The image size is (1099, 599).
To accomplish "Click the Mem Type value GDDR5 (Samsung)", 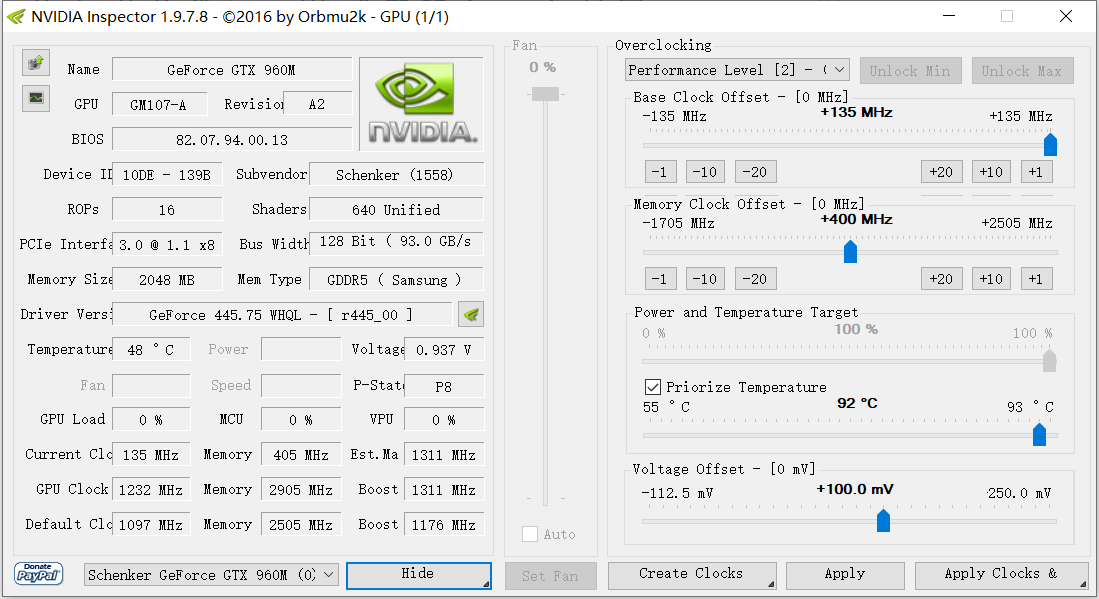I will [x=396, y=280].
